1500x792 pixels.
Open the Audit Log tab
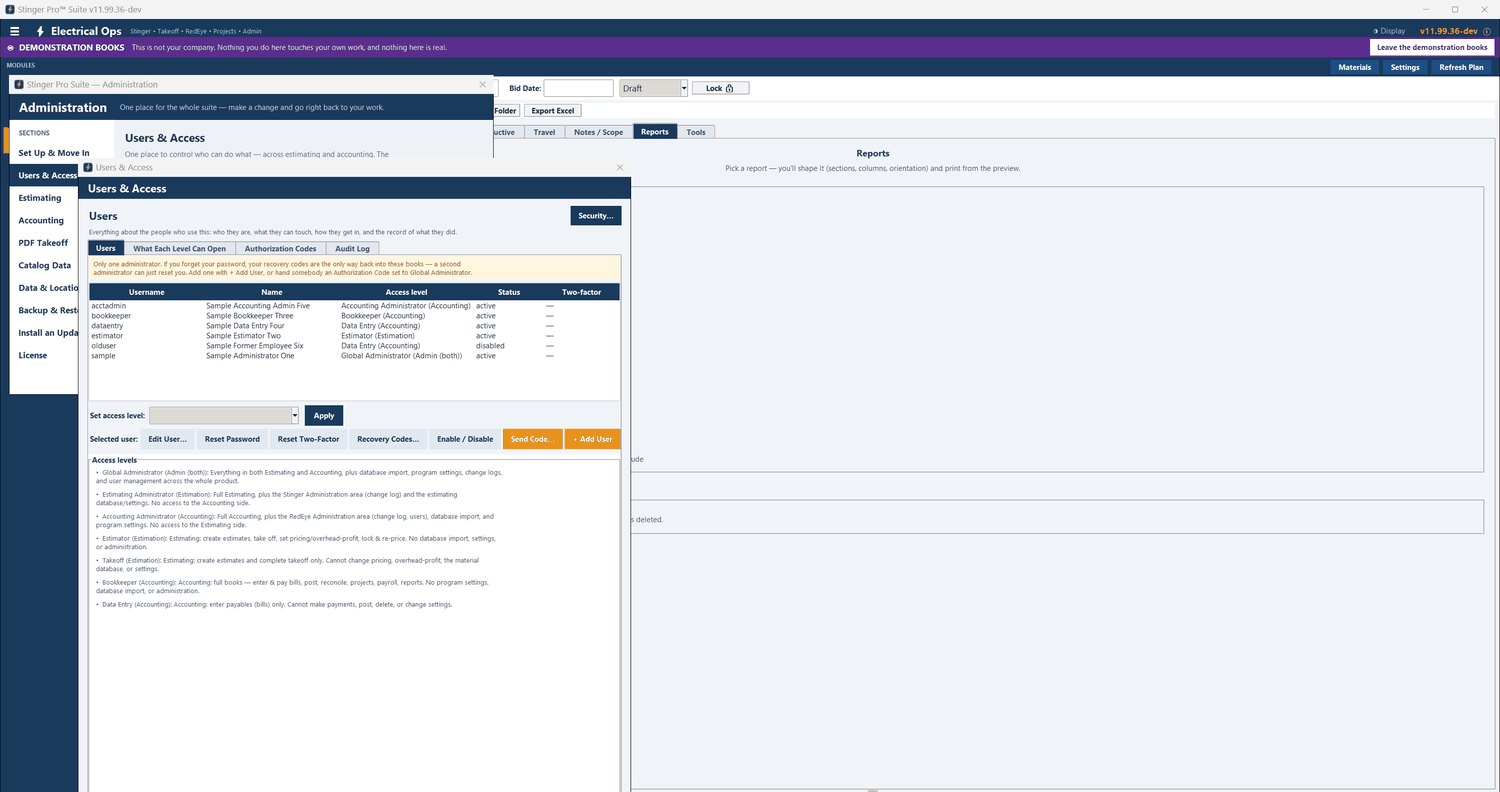(x=352, y=248)
